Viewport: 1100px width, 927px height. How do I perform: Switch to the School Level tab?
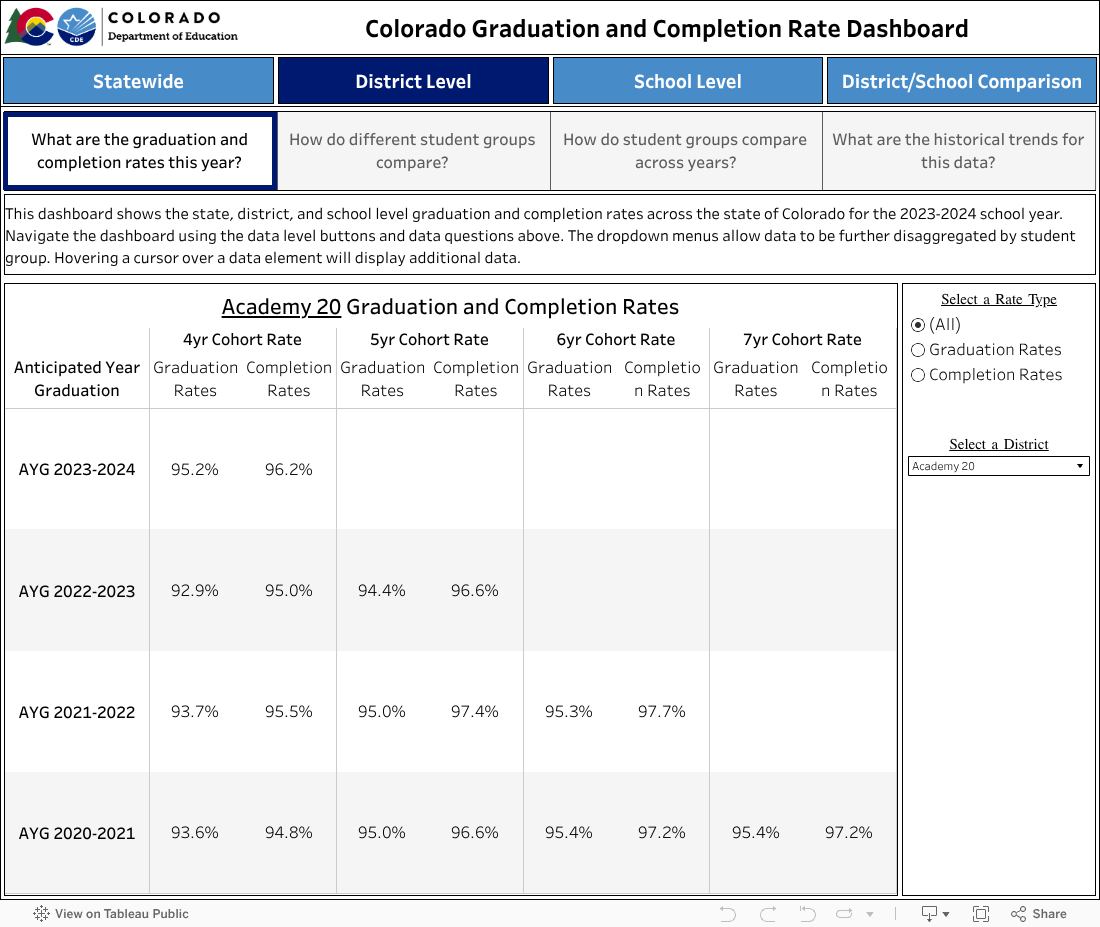click(x=687, y=81)
